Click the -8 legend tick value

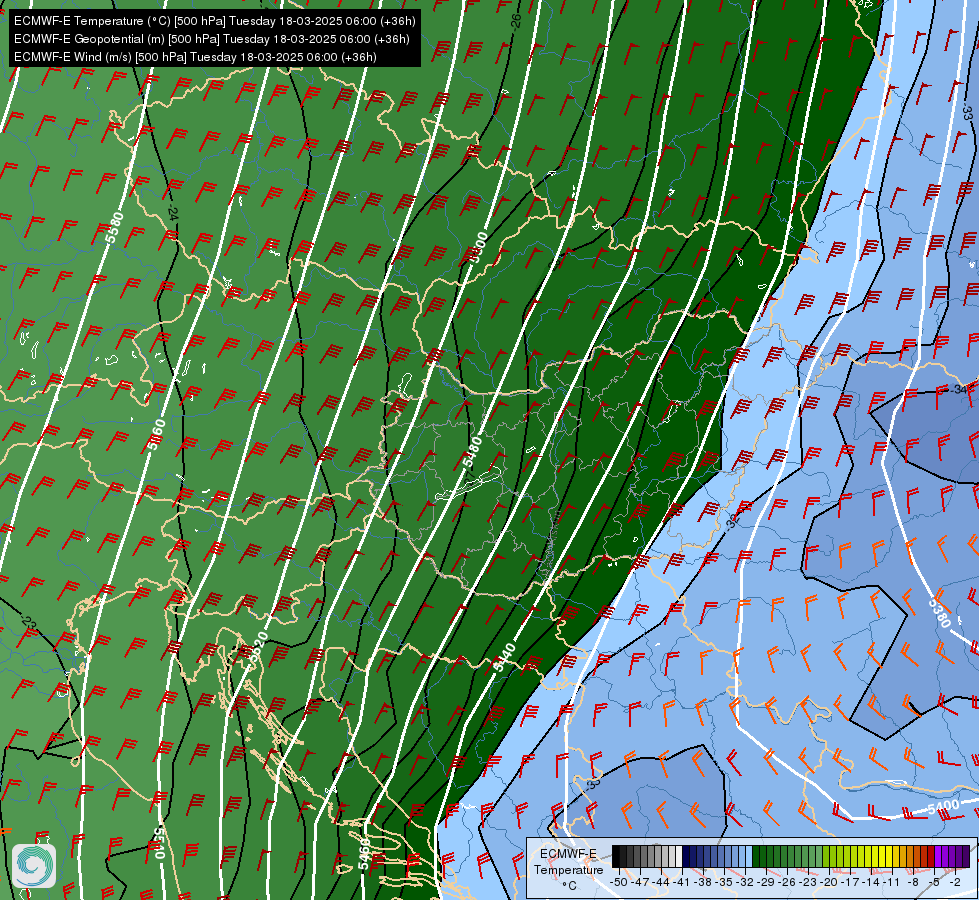point(914,882)
